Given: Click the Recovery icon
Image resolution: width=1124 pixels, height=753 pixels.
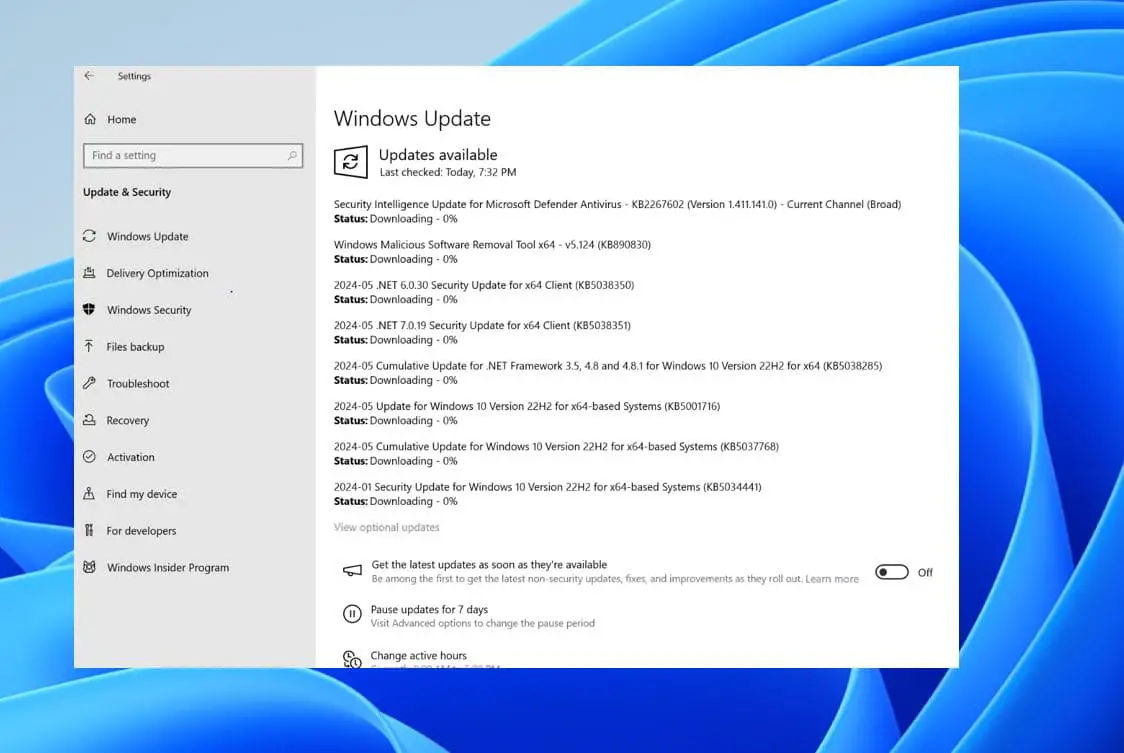Looking at the screenshot, I should (90, 420).
